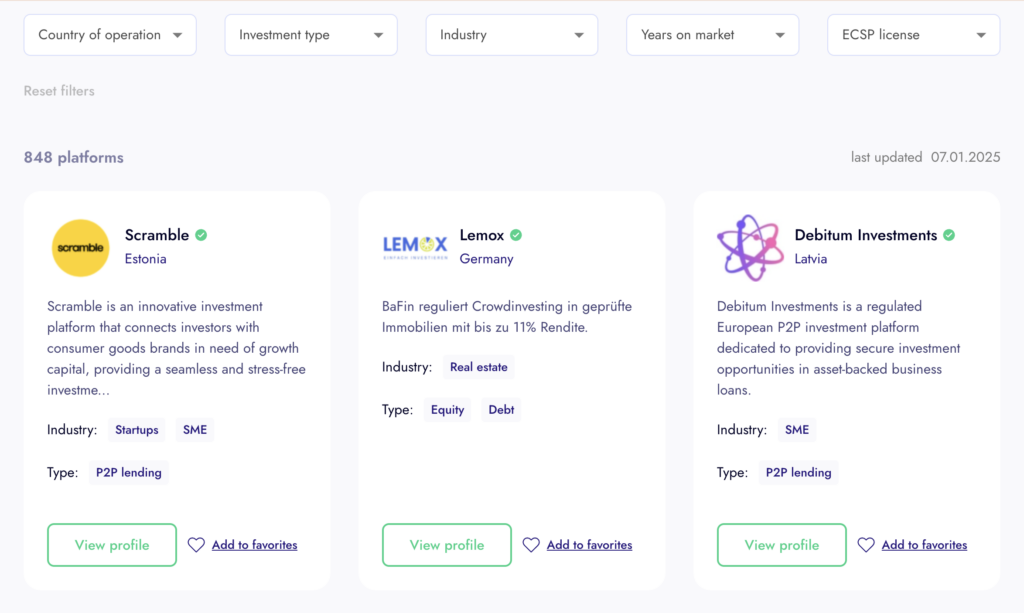Click the verified badge next to Scramble

point(201,235)
